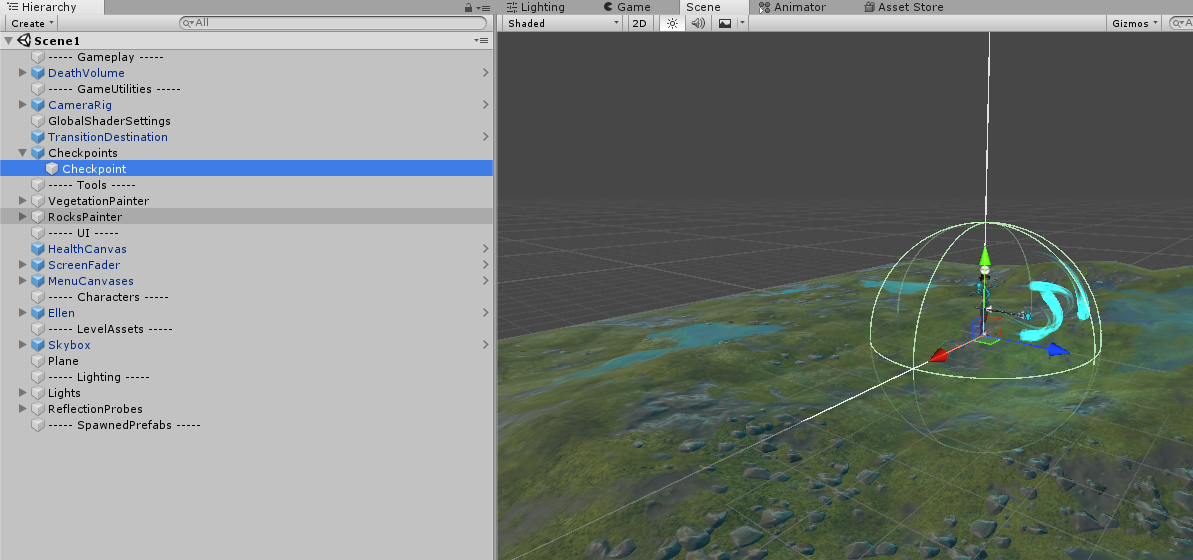Open Hierarchy panel options menu

[x=484, y=8]
